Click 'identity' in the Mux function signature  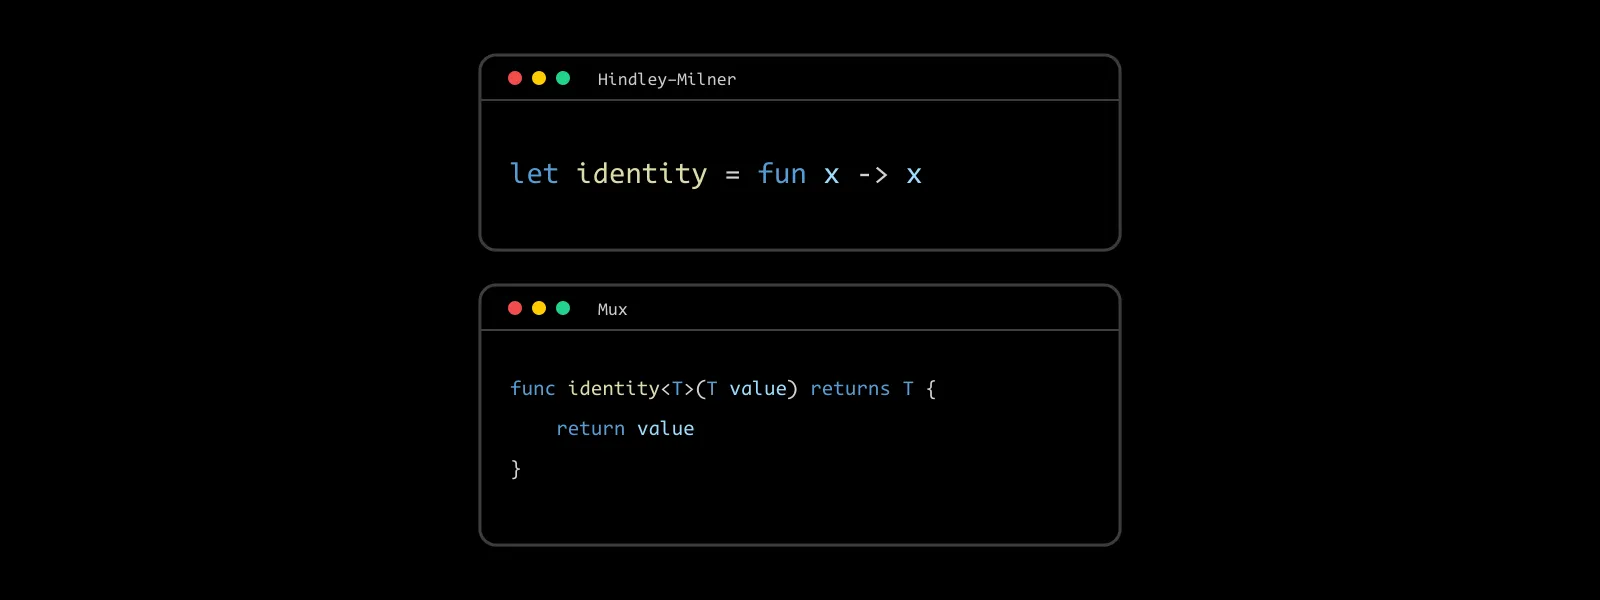614,389
